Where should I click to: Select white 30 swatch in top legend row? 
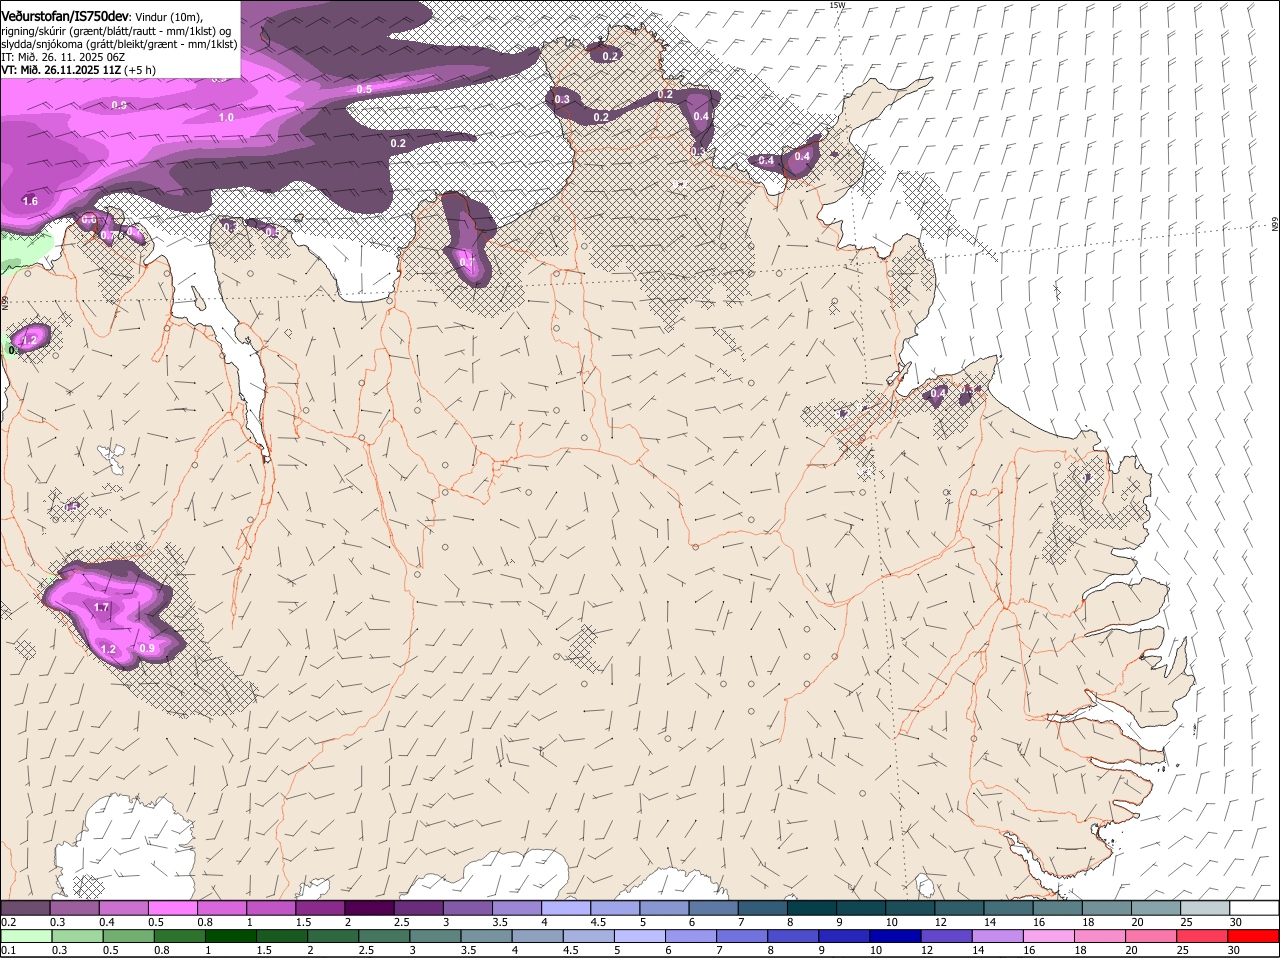(1254, 907)
